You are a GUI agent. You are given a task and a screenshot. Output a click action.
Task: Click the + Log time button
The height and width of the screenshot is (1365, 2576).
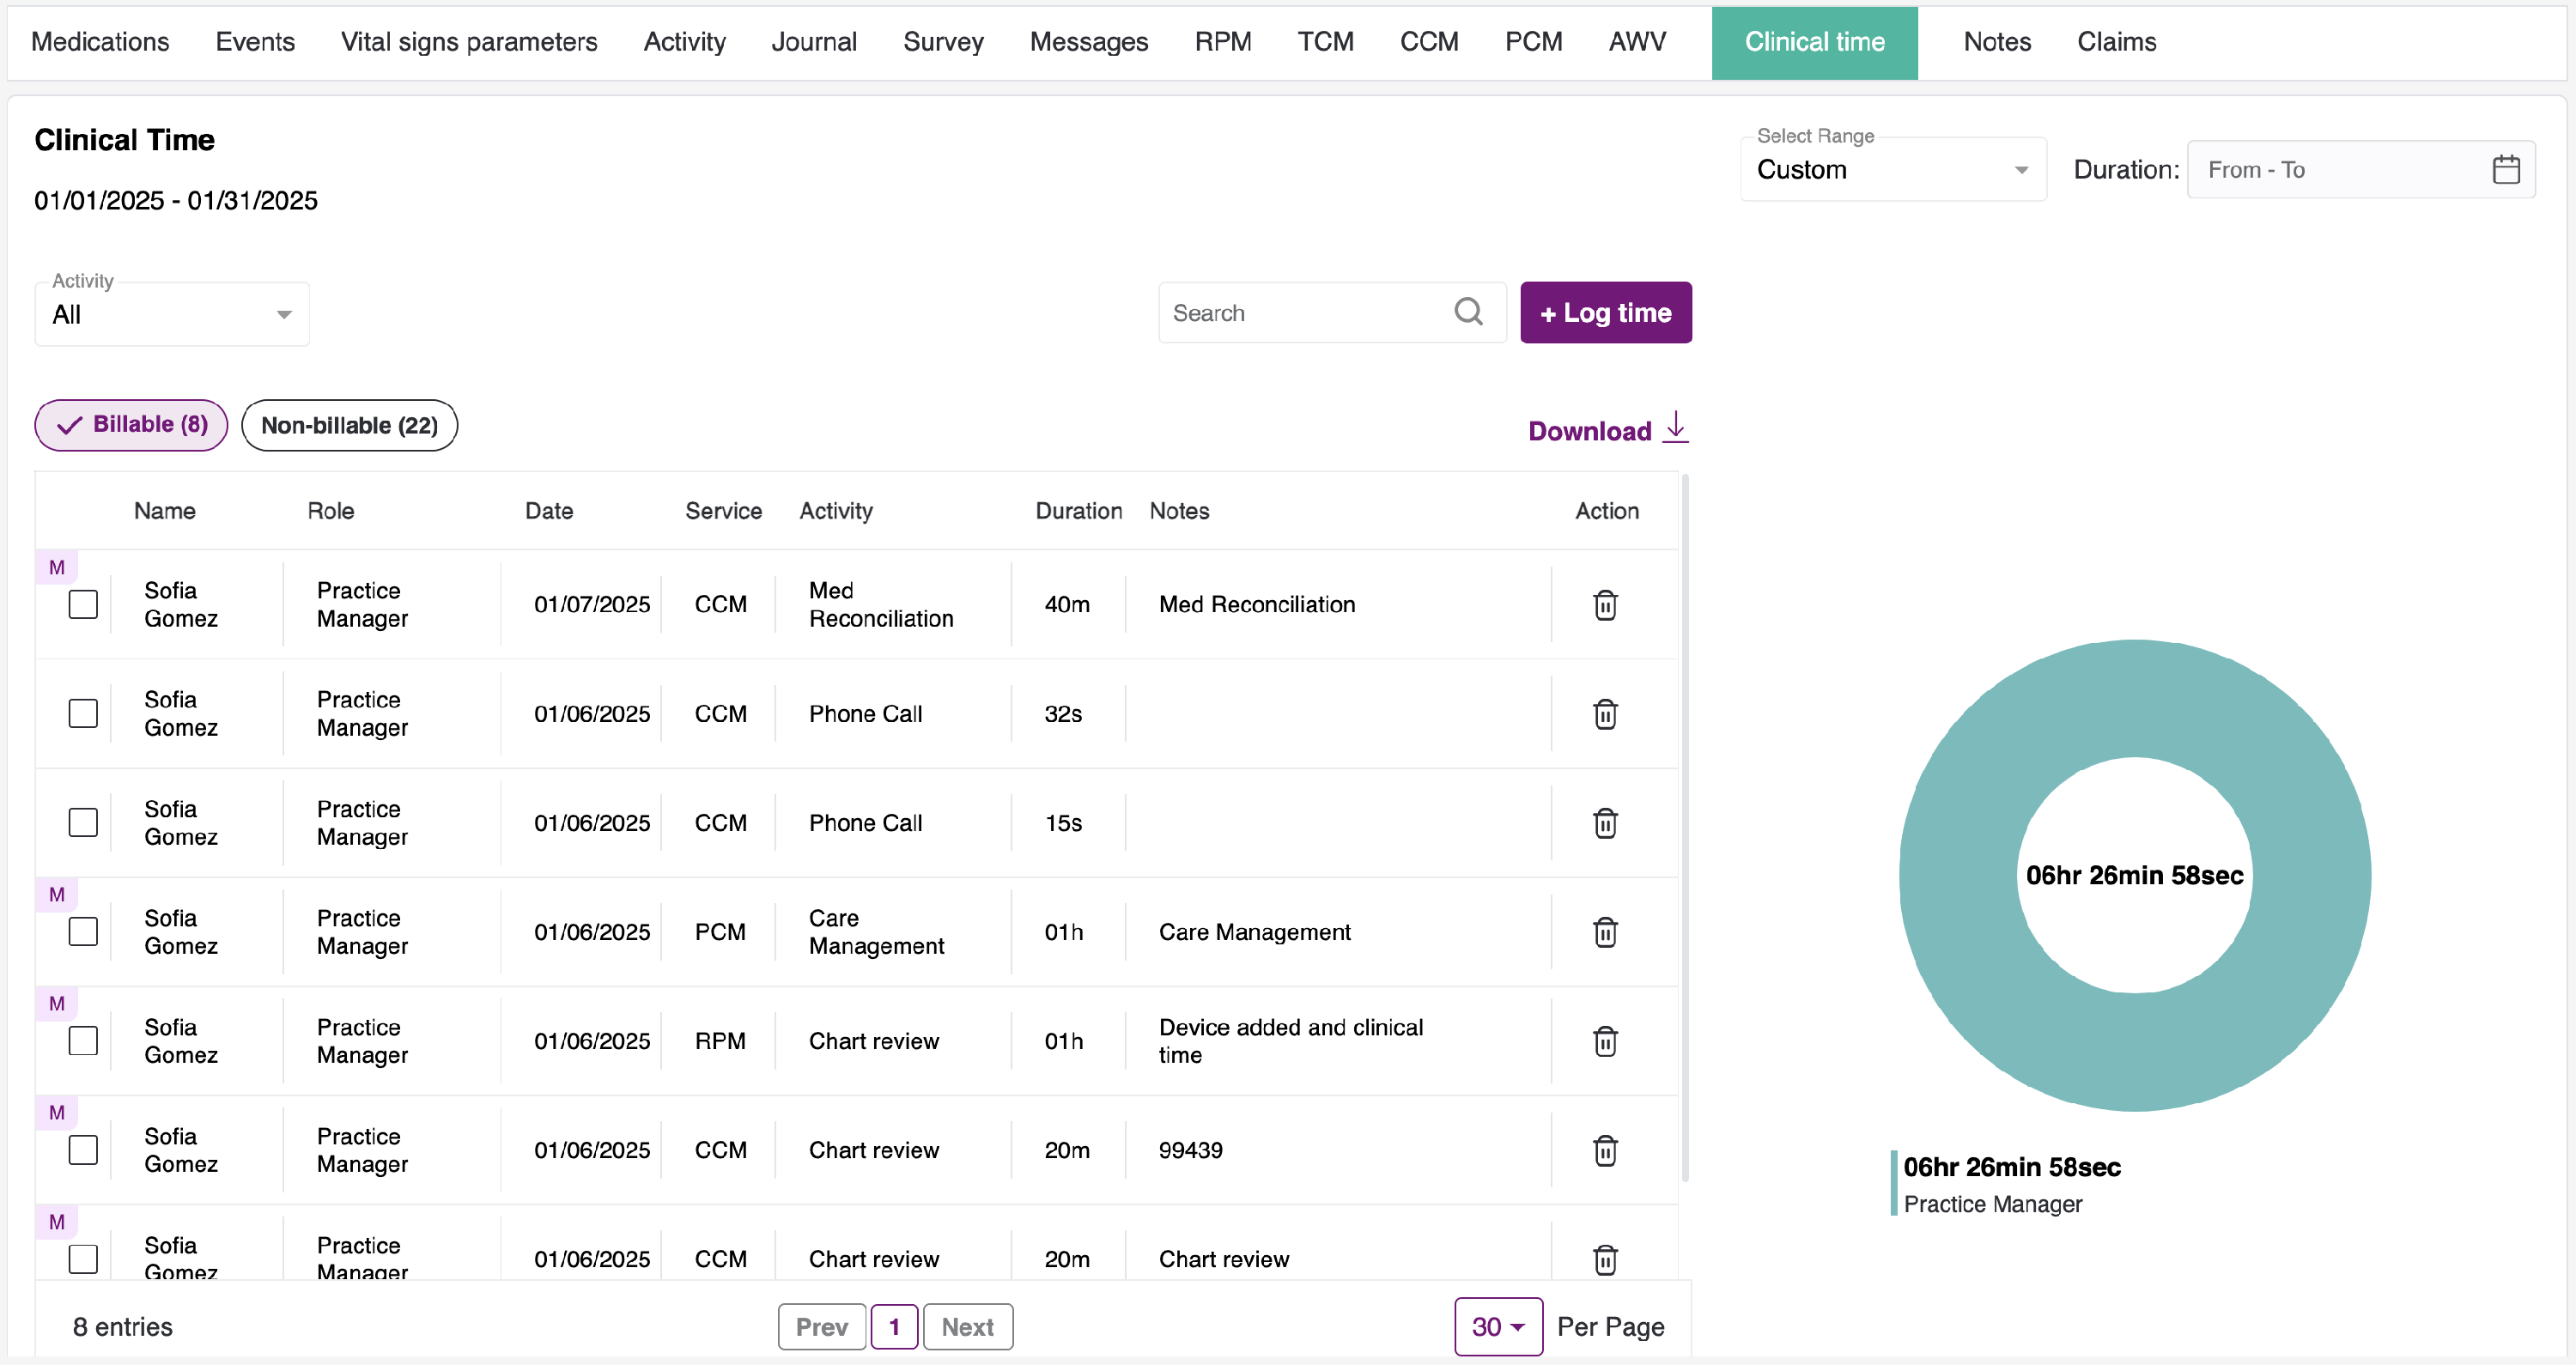[1605, 313]
